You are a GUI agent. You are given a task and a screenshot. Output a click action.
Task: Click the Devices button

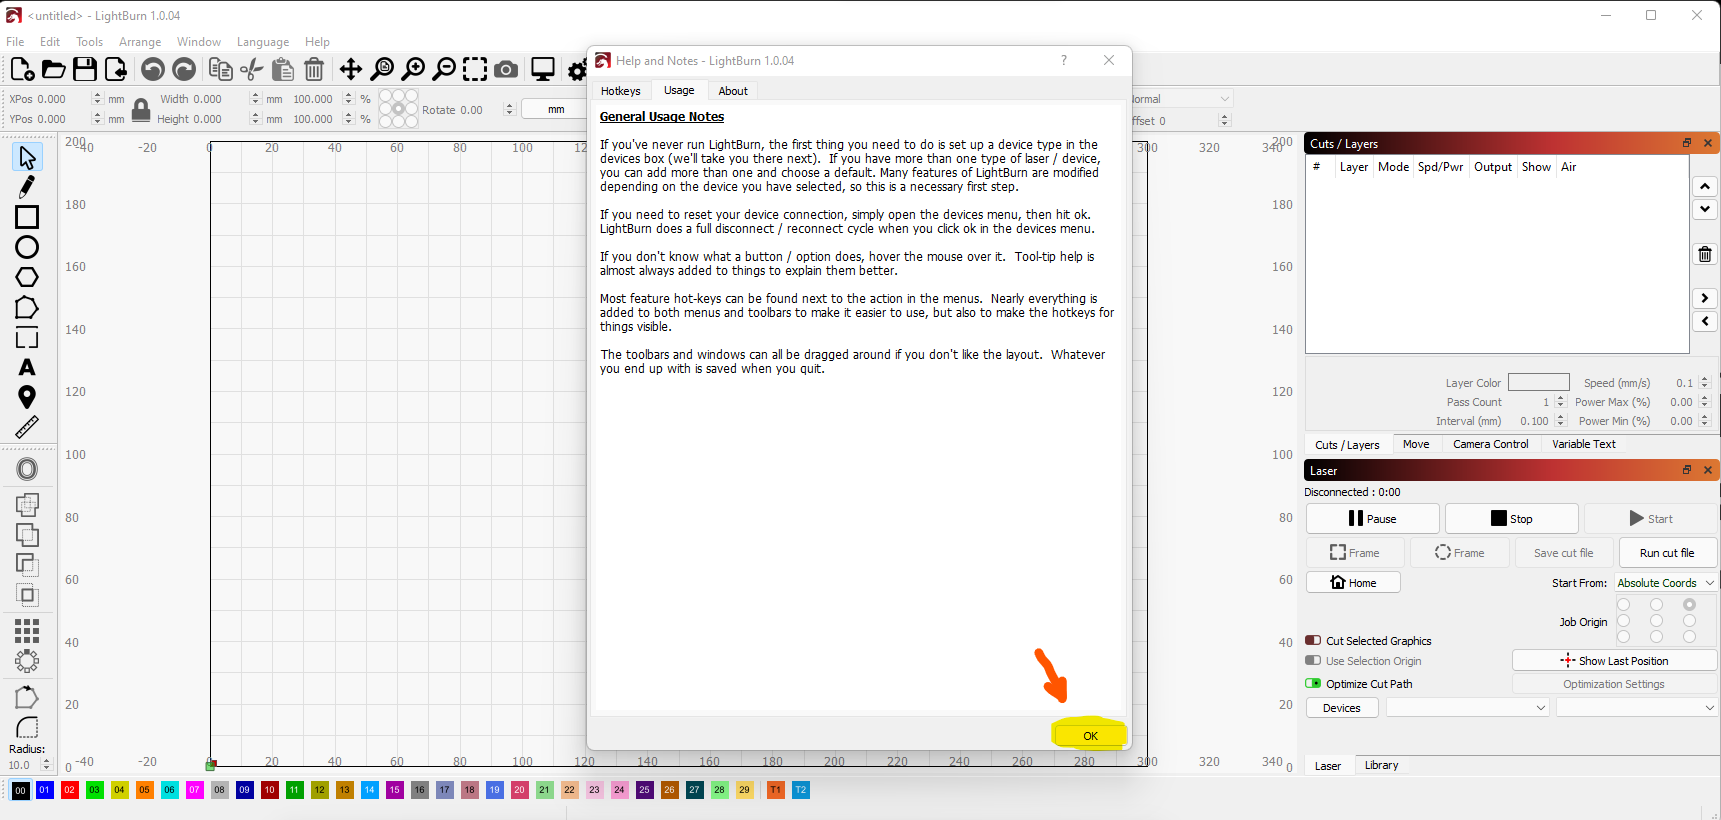point(1341,708)
